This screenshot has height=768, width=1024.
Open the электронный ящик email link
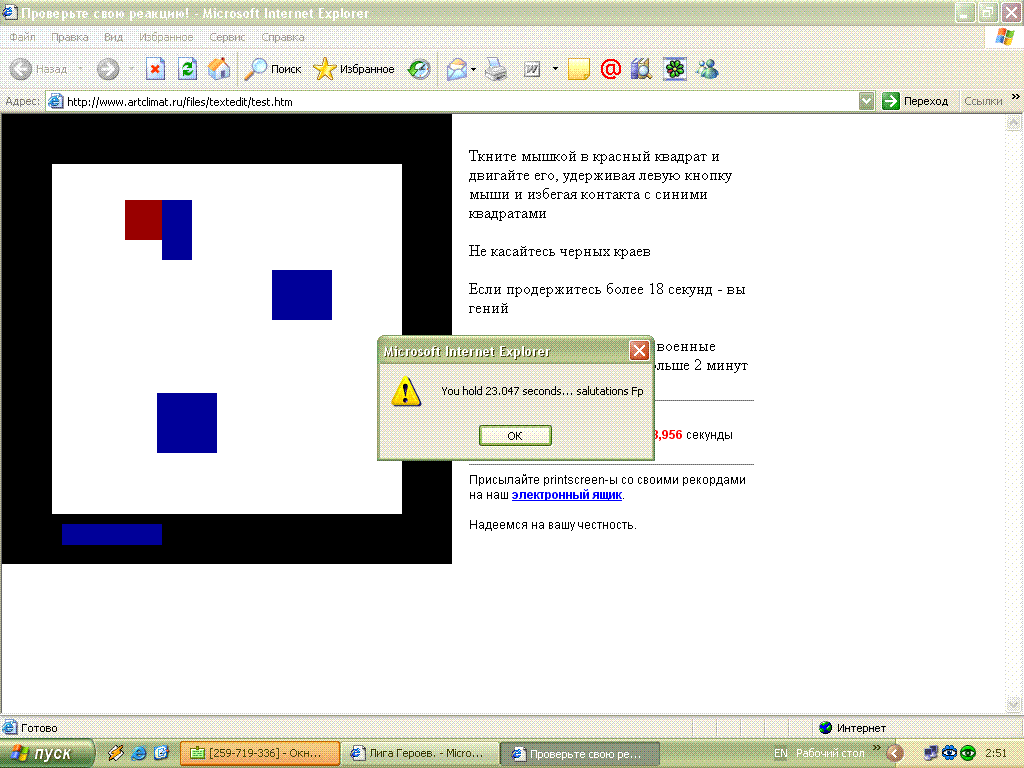click(567, 495)
